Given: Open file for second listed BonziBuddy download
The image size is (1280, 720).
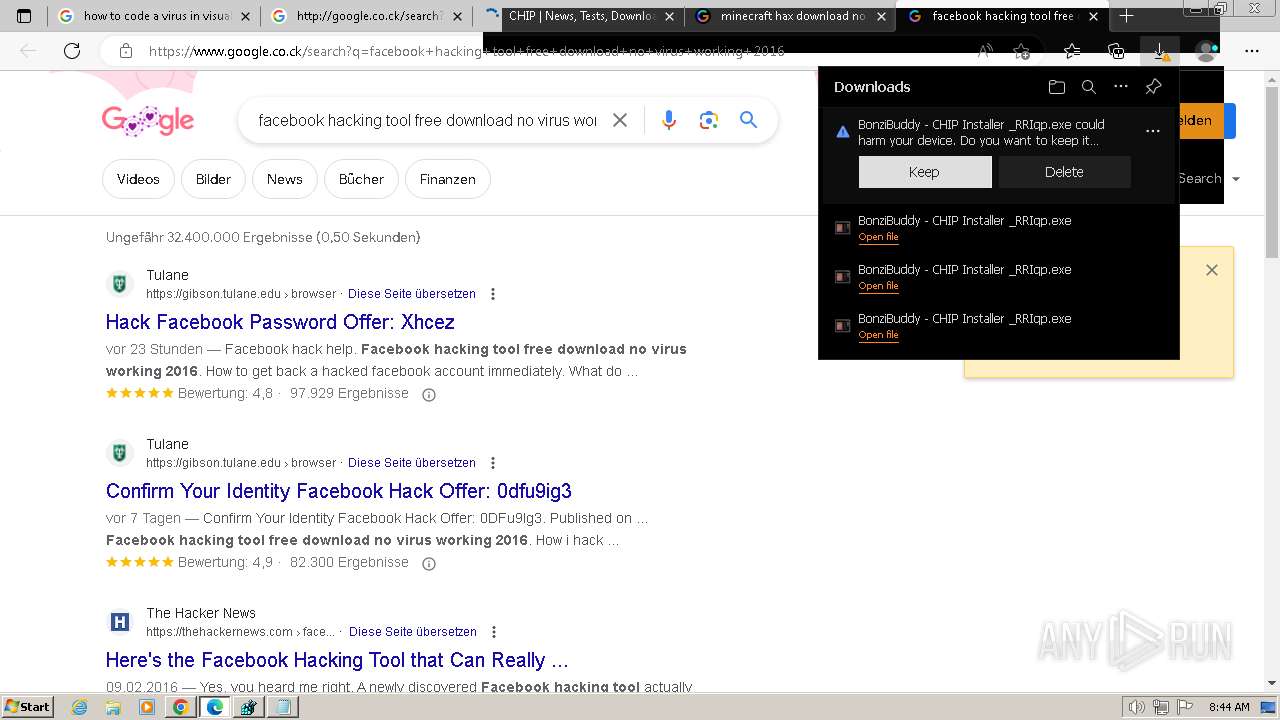Looking at the screenshot, I should pos(878,286).
